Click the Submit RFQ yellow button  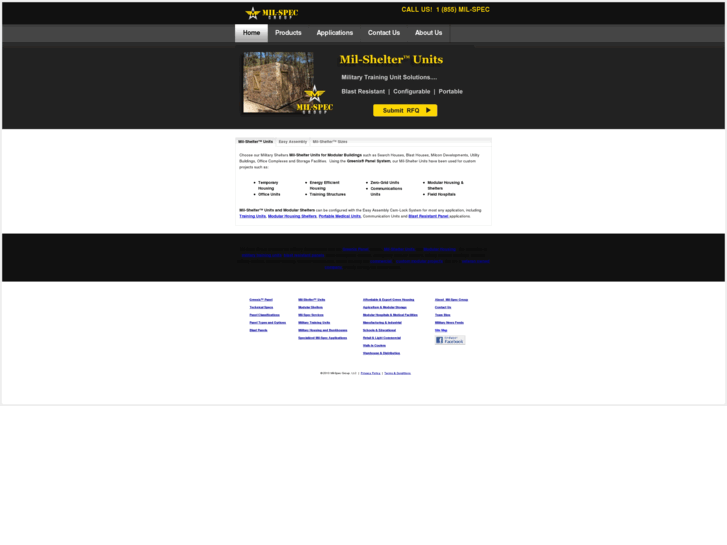405,110
